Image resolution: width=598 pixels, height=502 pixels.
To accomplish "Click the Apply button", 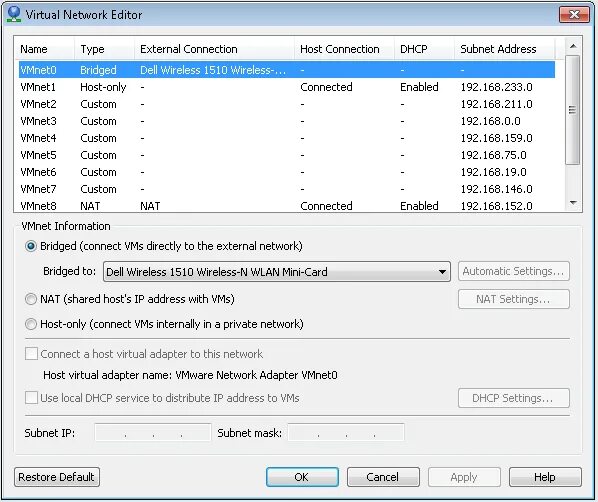I will [464, 477].
